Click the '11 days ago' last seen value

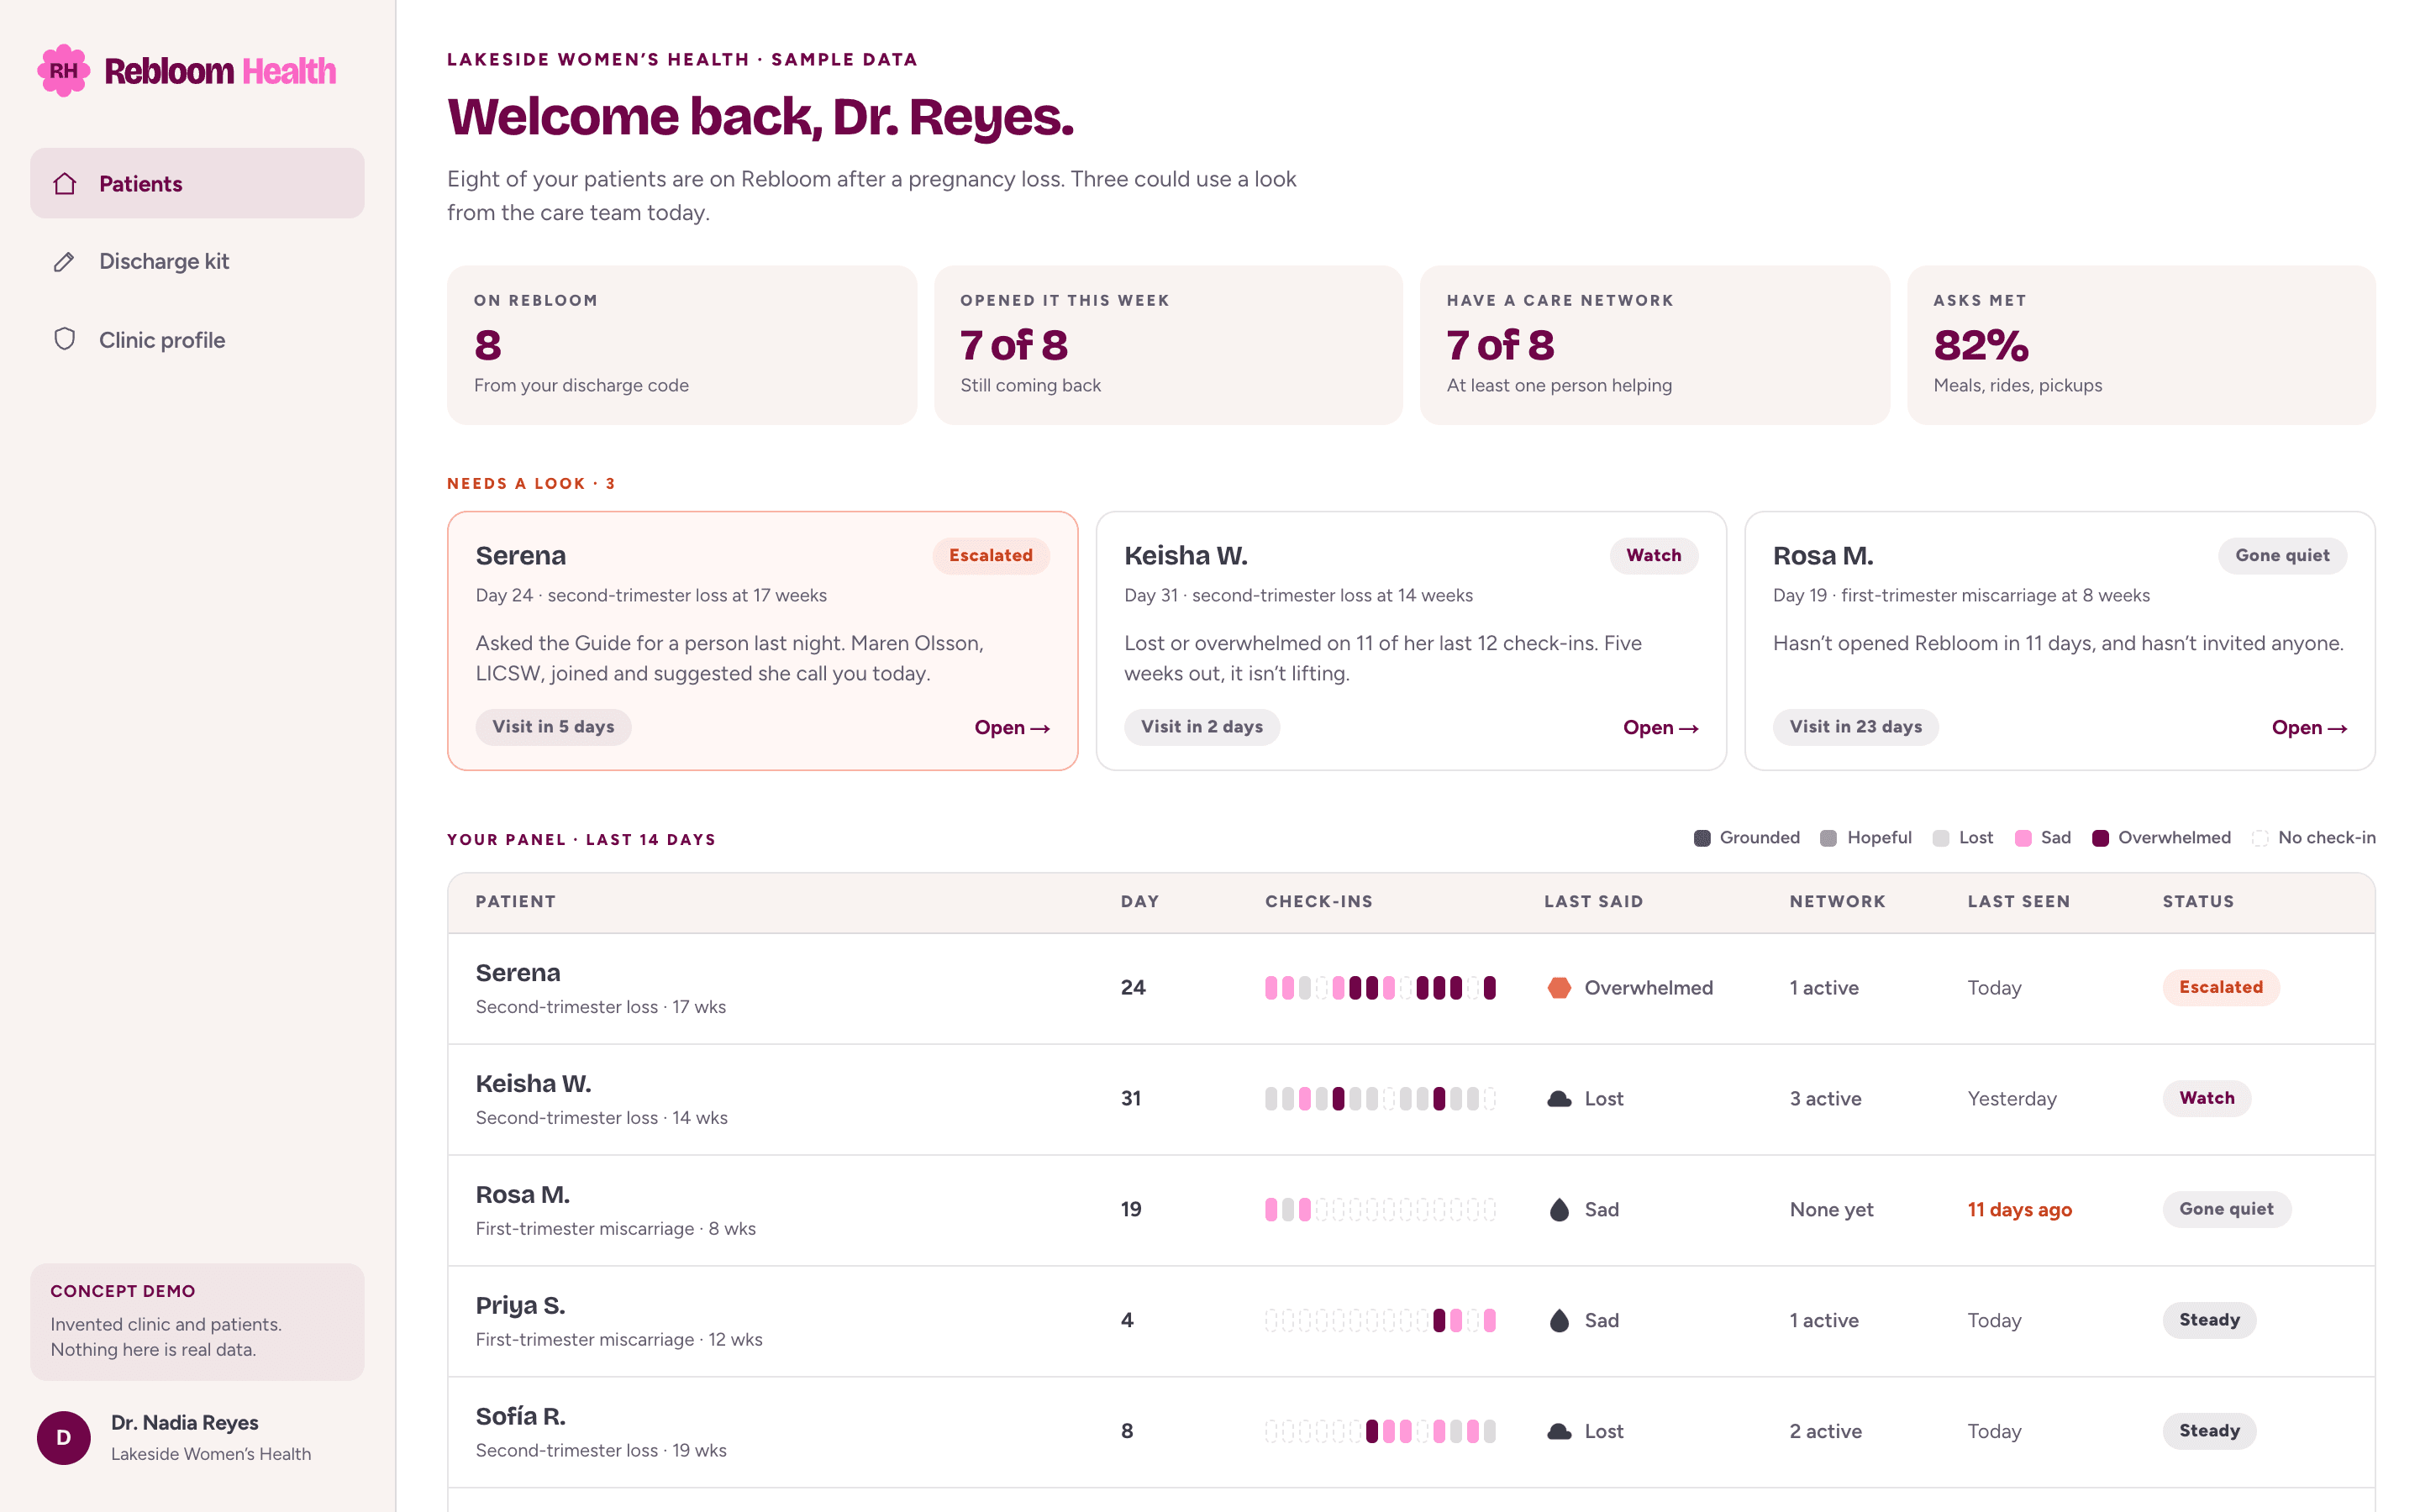click(x=2019, y=1210)
